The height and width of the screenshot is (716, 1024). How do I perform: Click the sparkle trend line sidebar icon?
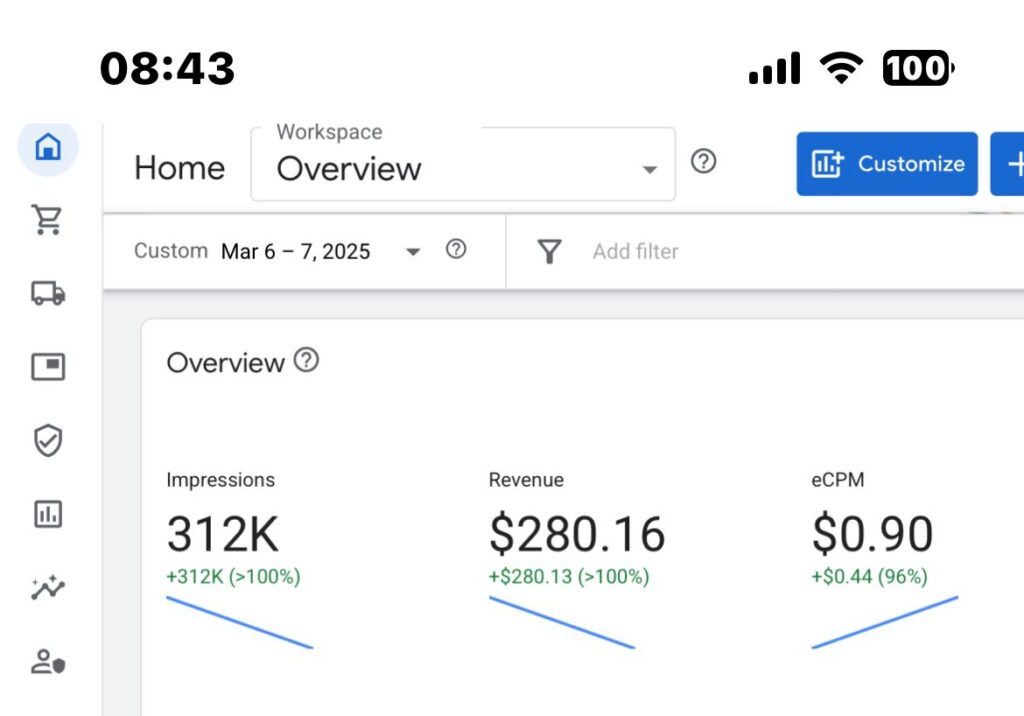click(48, 588)
